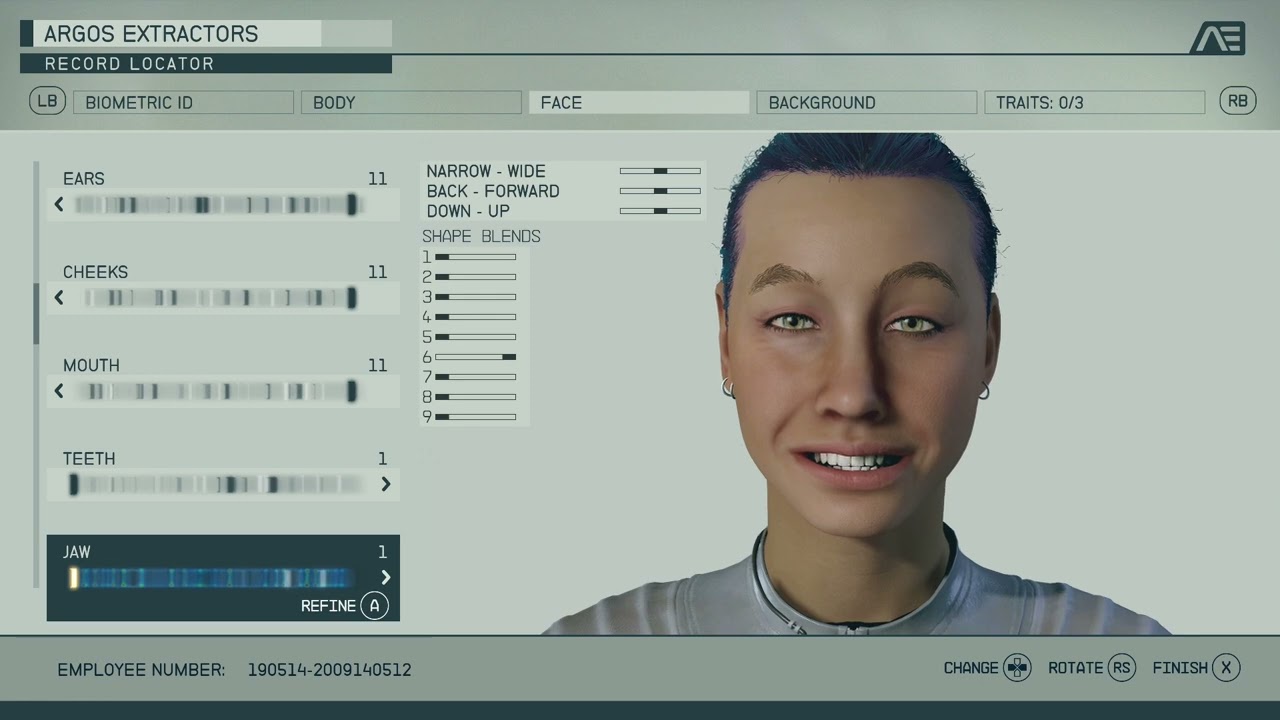Screen dimensions: 1280x720
Task: Click the Refine A button icon
Action: (374, 606)
